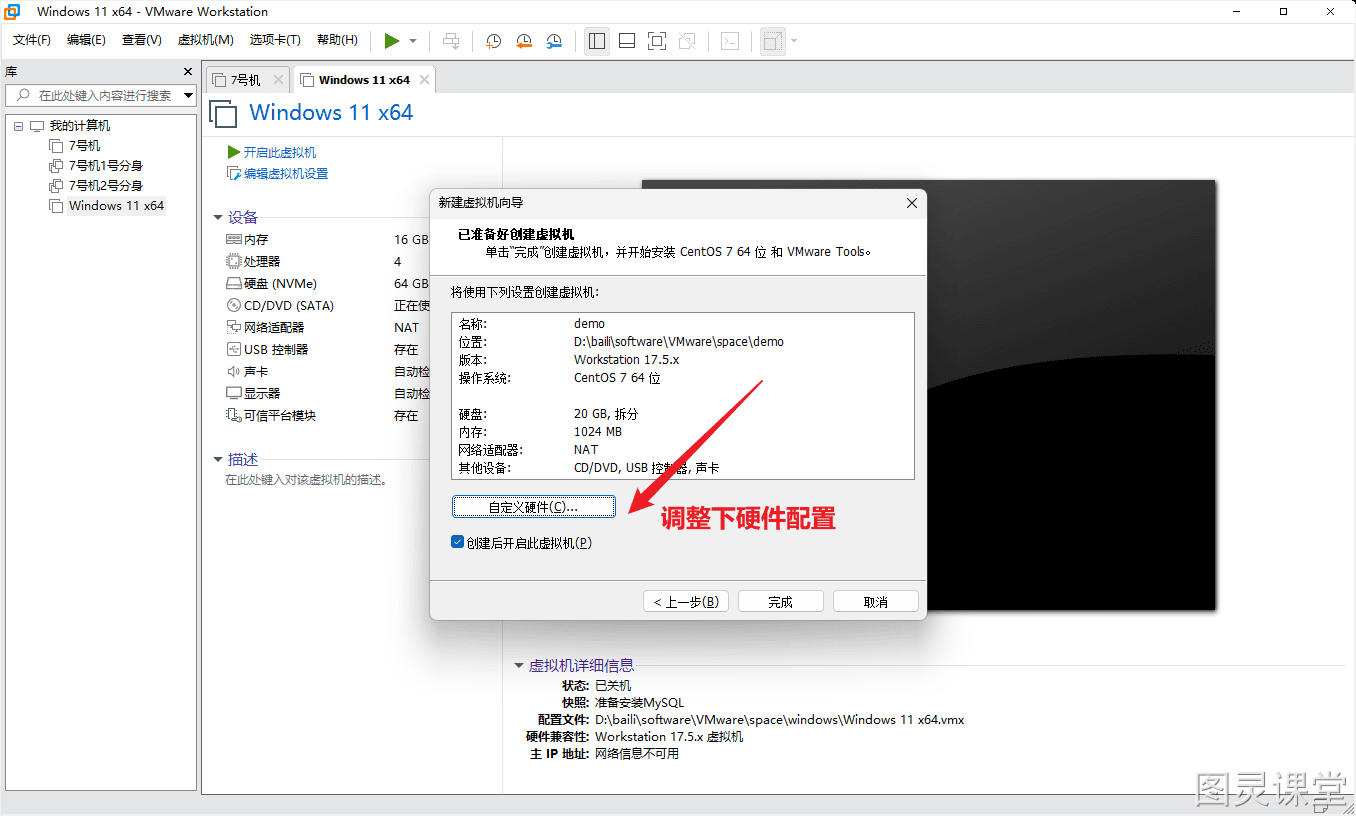
Task: Open the console view toolbar icon
Action: 731,41
